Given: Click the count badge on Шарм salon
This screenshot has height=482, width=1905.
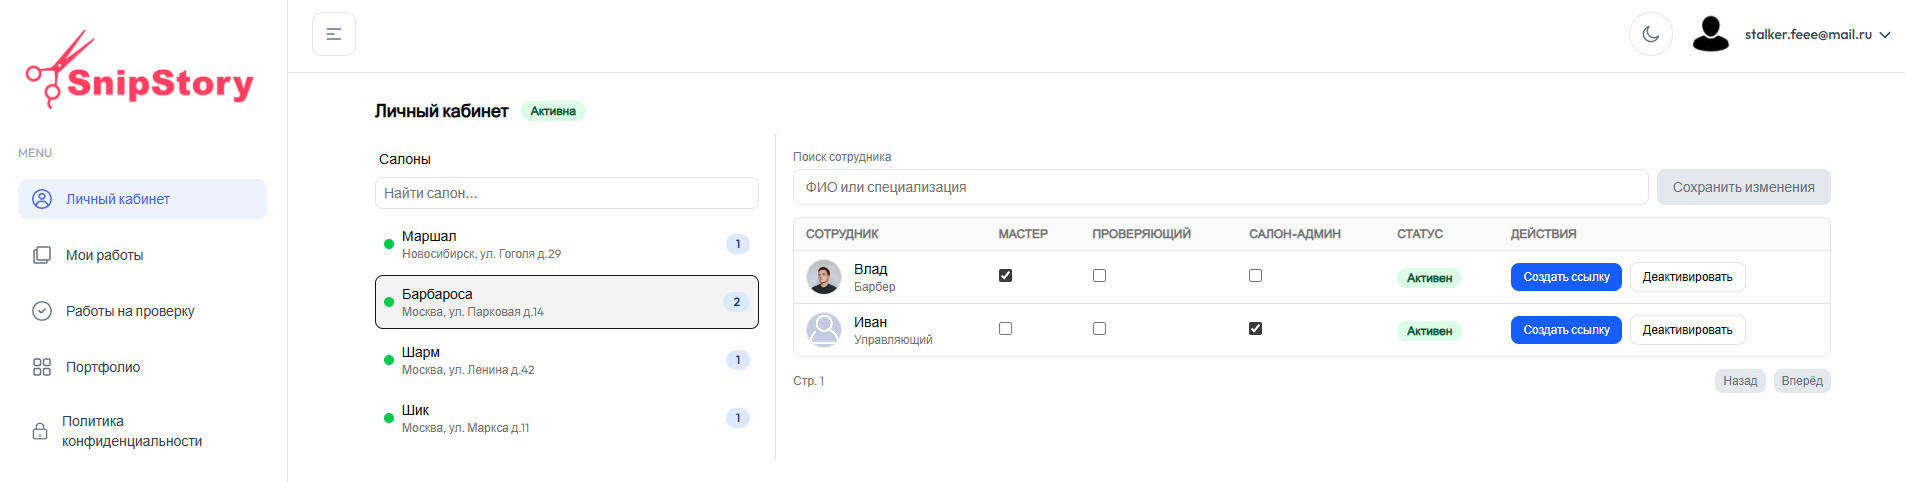Looking at the screenshot, I should [x=738, y=360].
